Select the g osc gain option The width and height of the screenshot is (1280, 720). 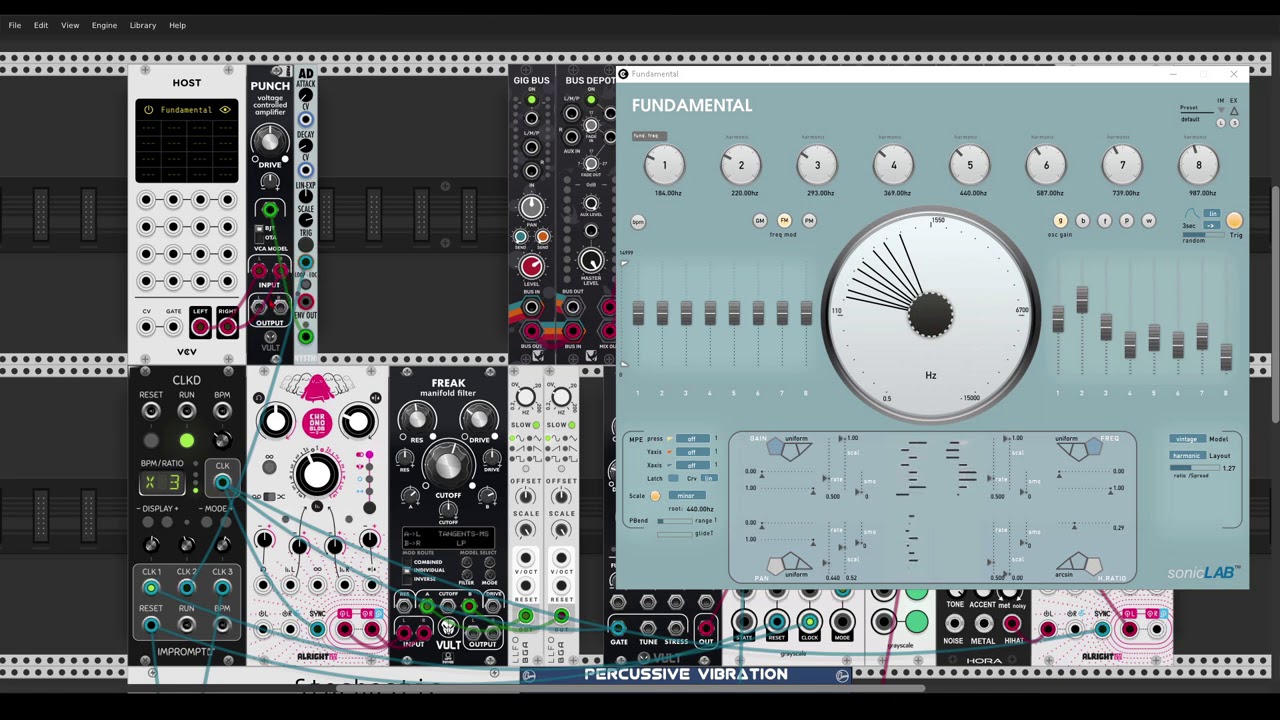(1061, 220)
